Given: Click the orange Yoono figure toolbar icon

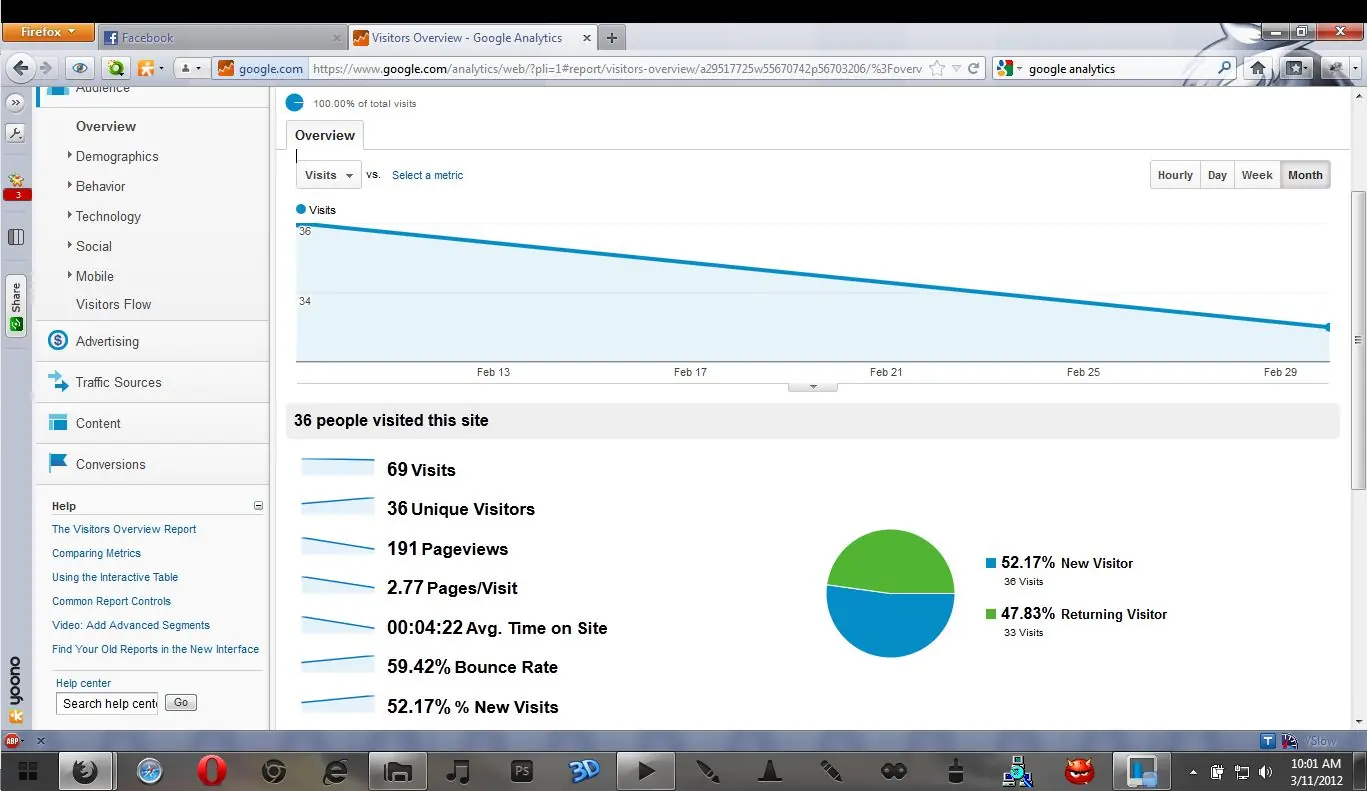Looking at the screenshot, I should [149, 68].
